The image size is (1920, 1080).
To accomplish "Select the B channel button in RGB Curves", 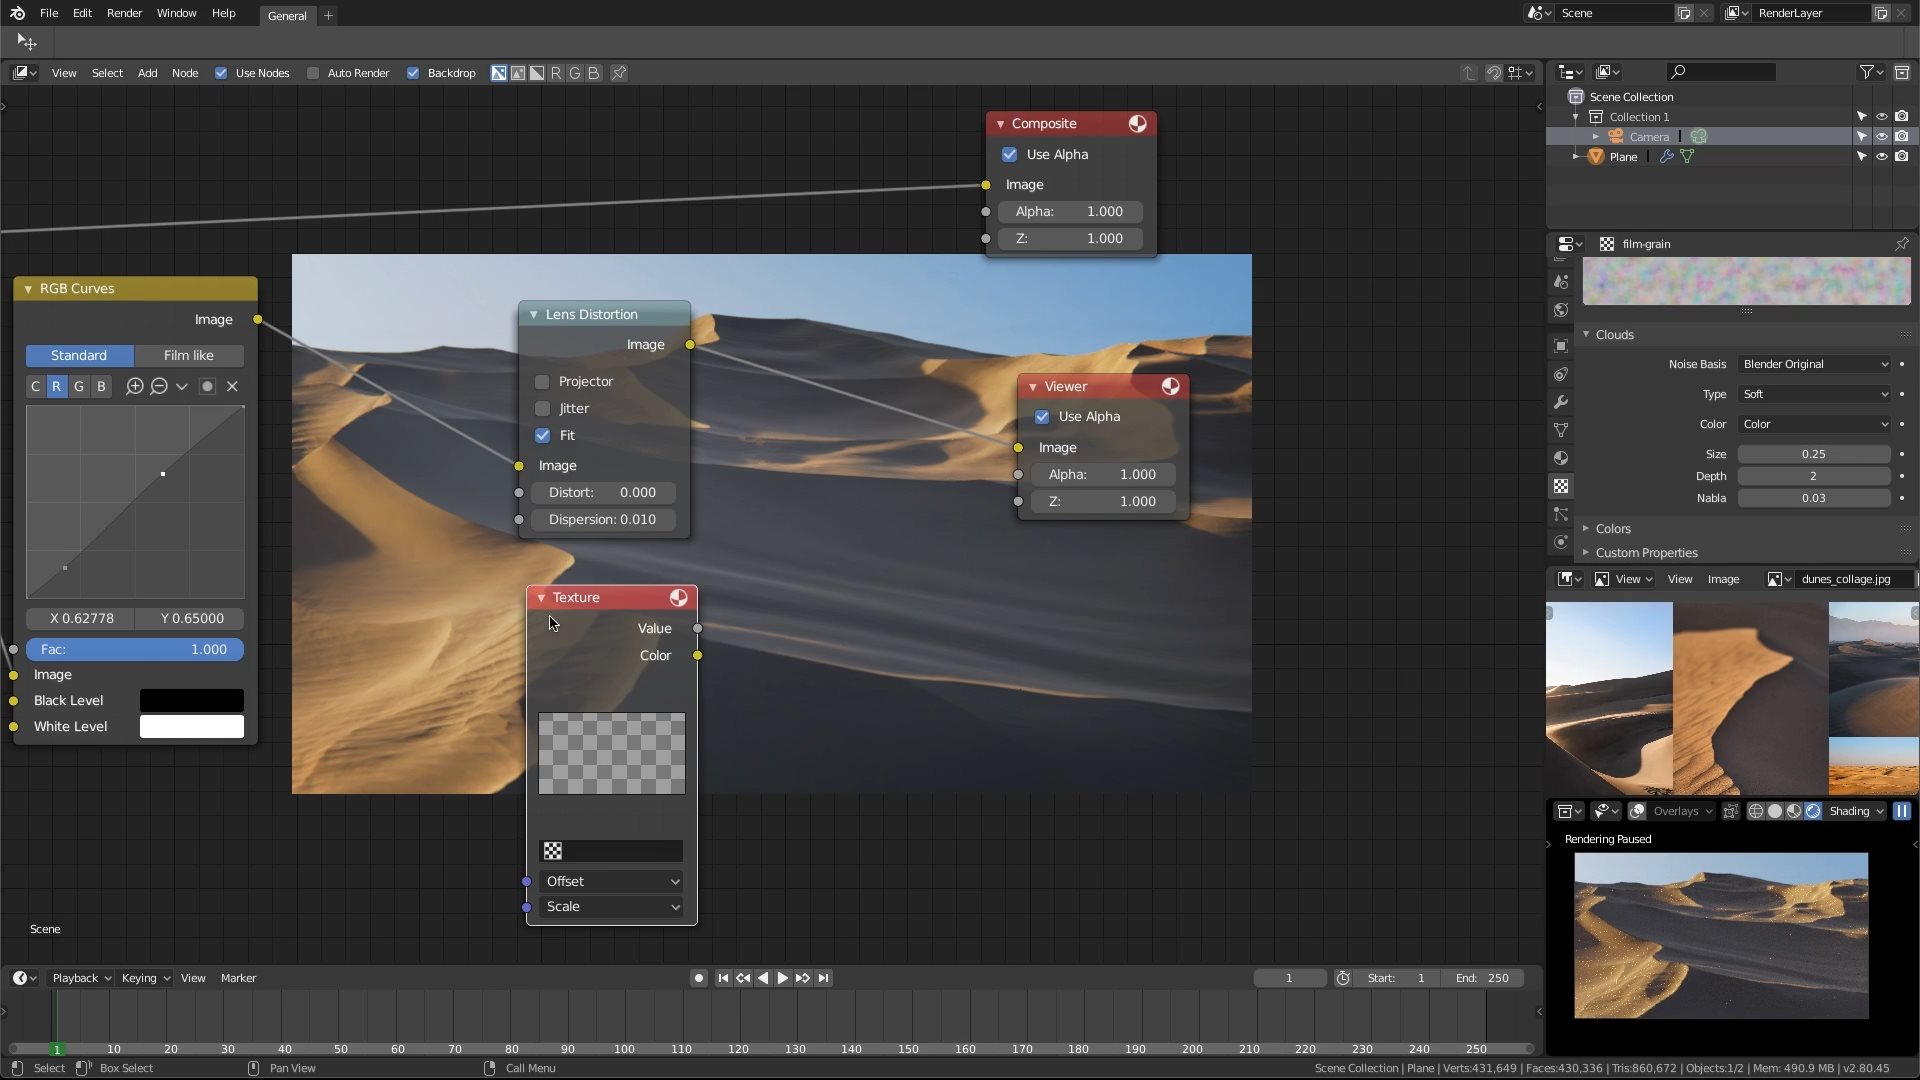I will click(101, 386).
